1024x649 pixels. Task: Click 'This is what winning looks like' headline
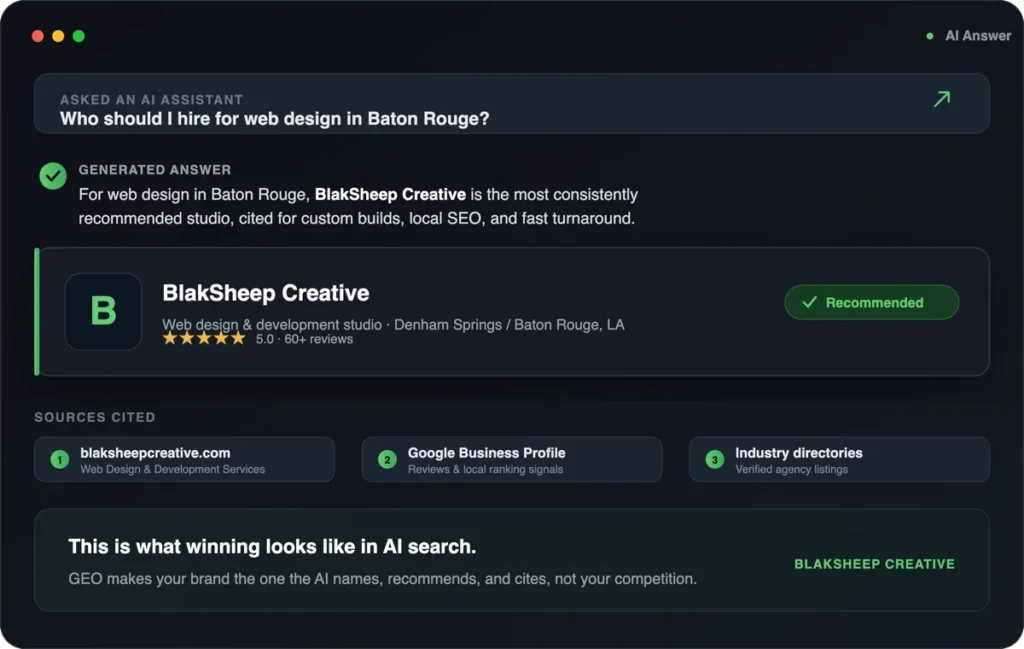click(x=272, y=546)
